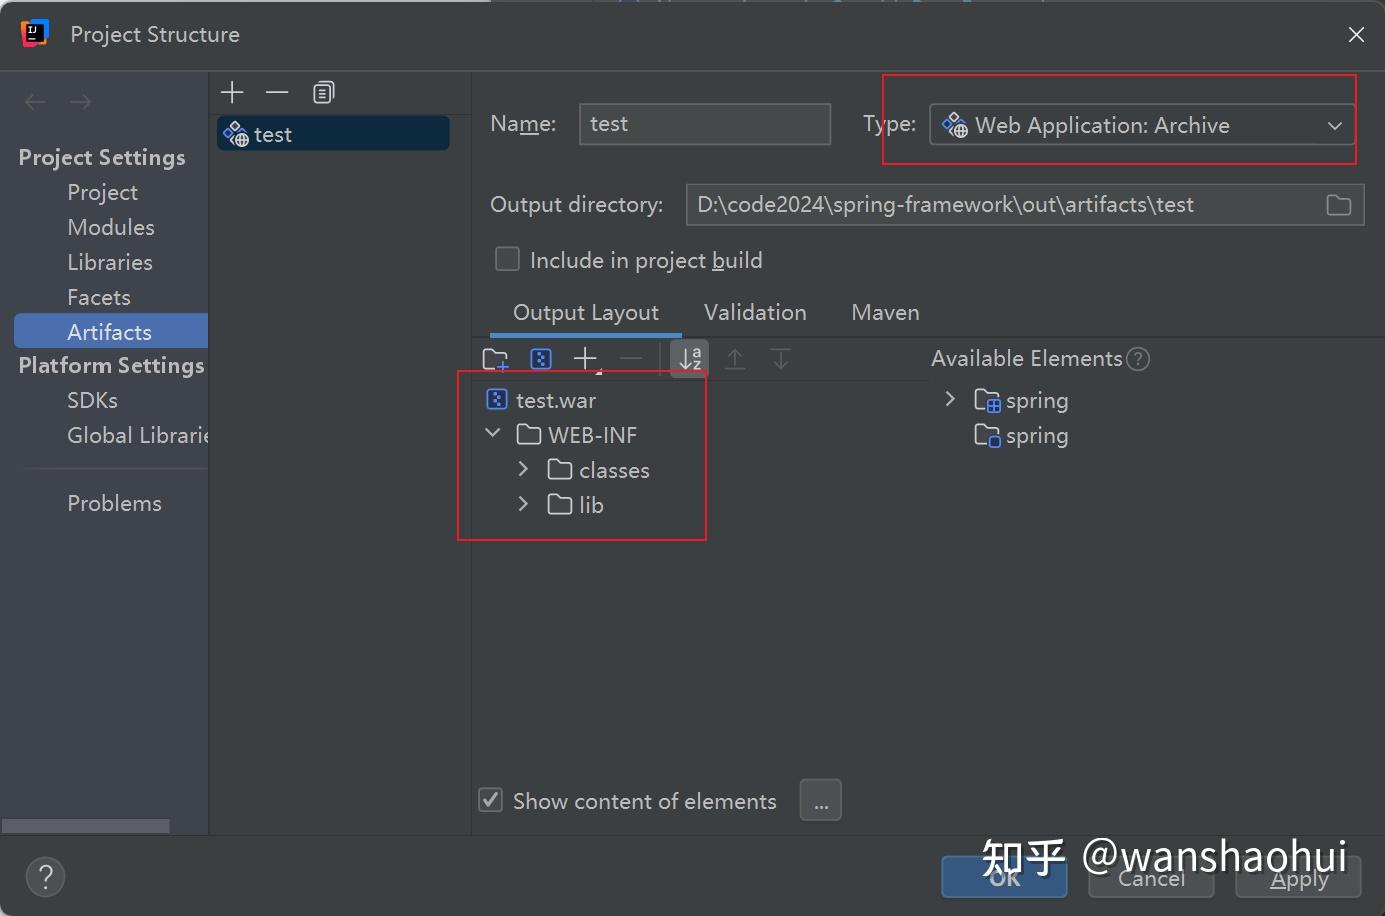Open the Maven tab
Viewport: 1385px width, 916px height.
[x=884, y=312]
